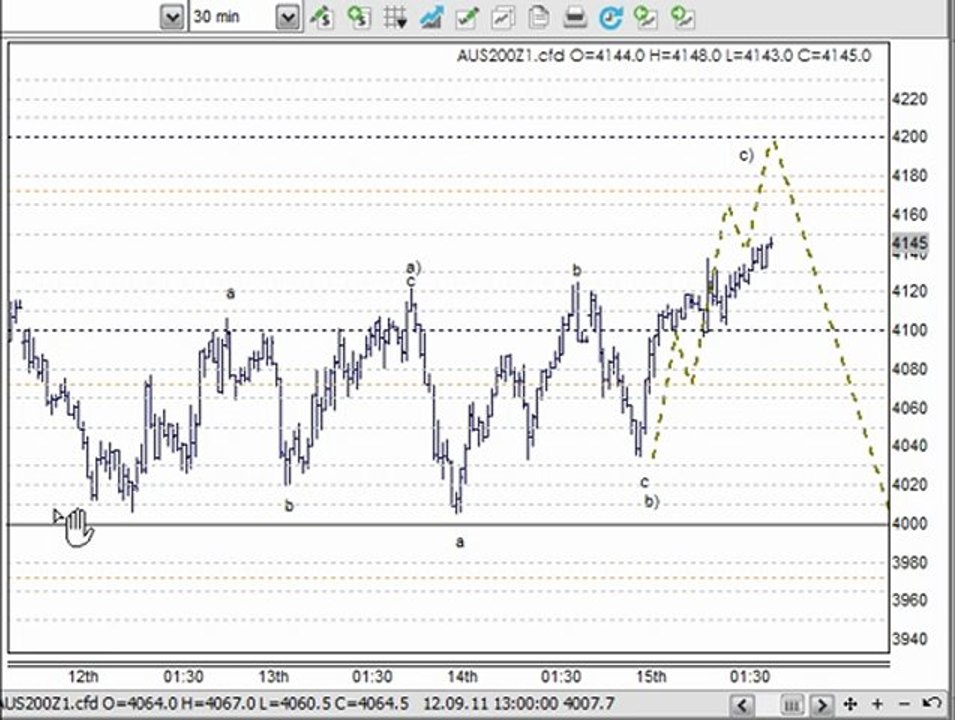955x720 pixels.
Task: Click the c) wave label near 4200
Action: [746, 155]
